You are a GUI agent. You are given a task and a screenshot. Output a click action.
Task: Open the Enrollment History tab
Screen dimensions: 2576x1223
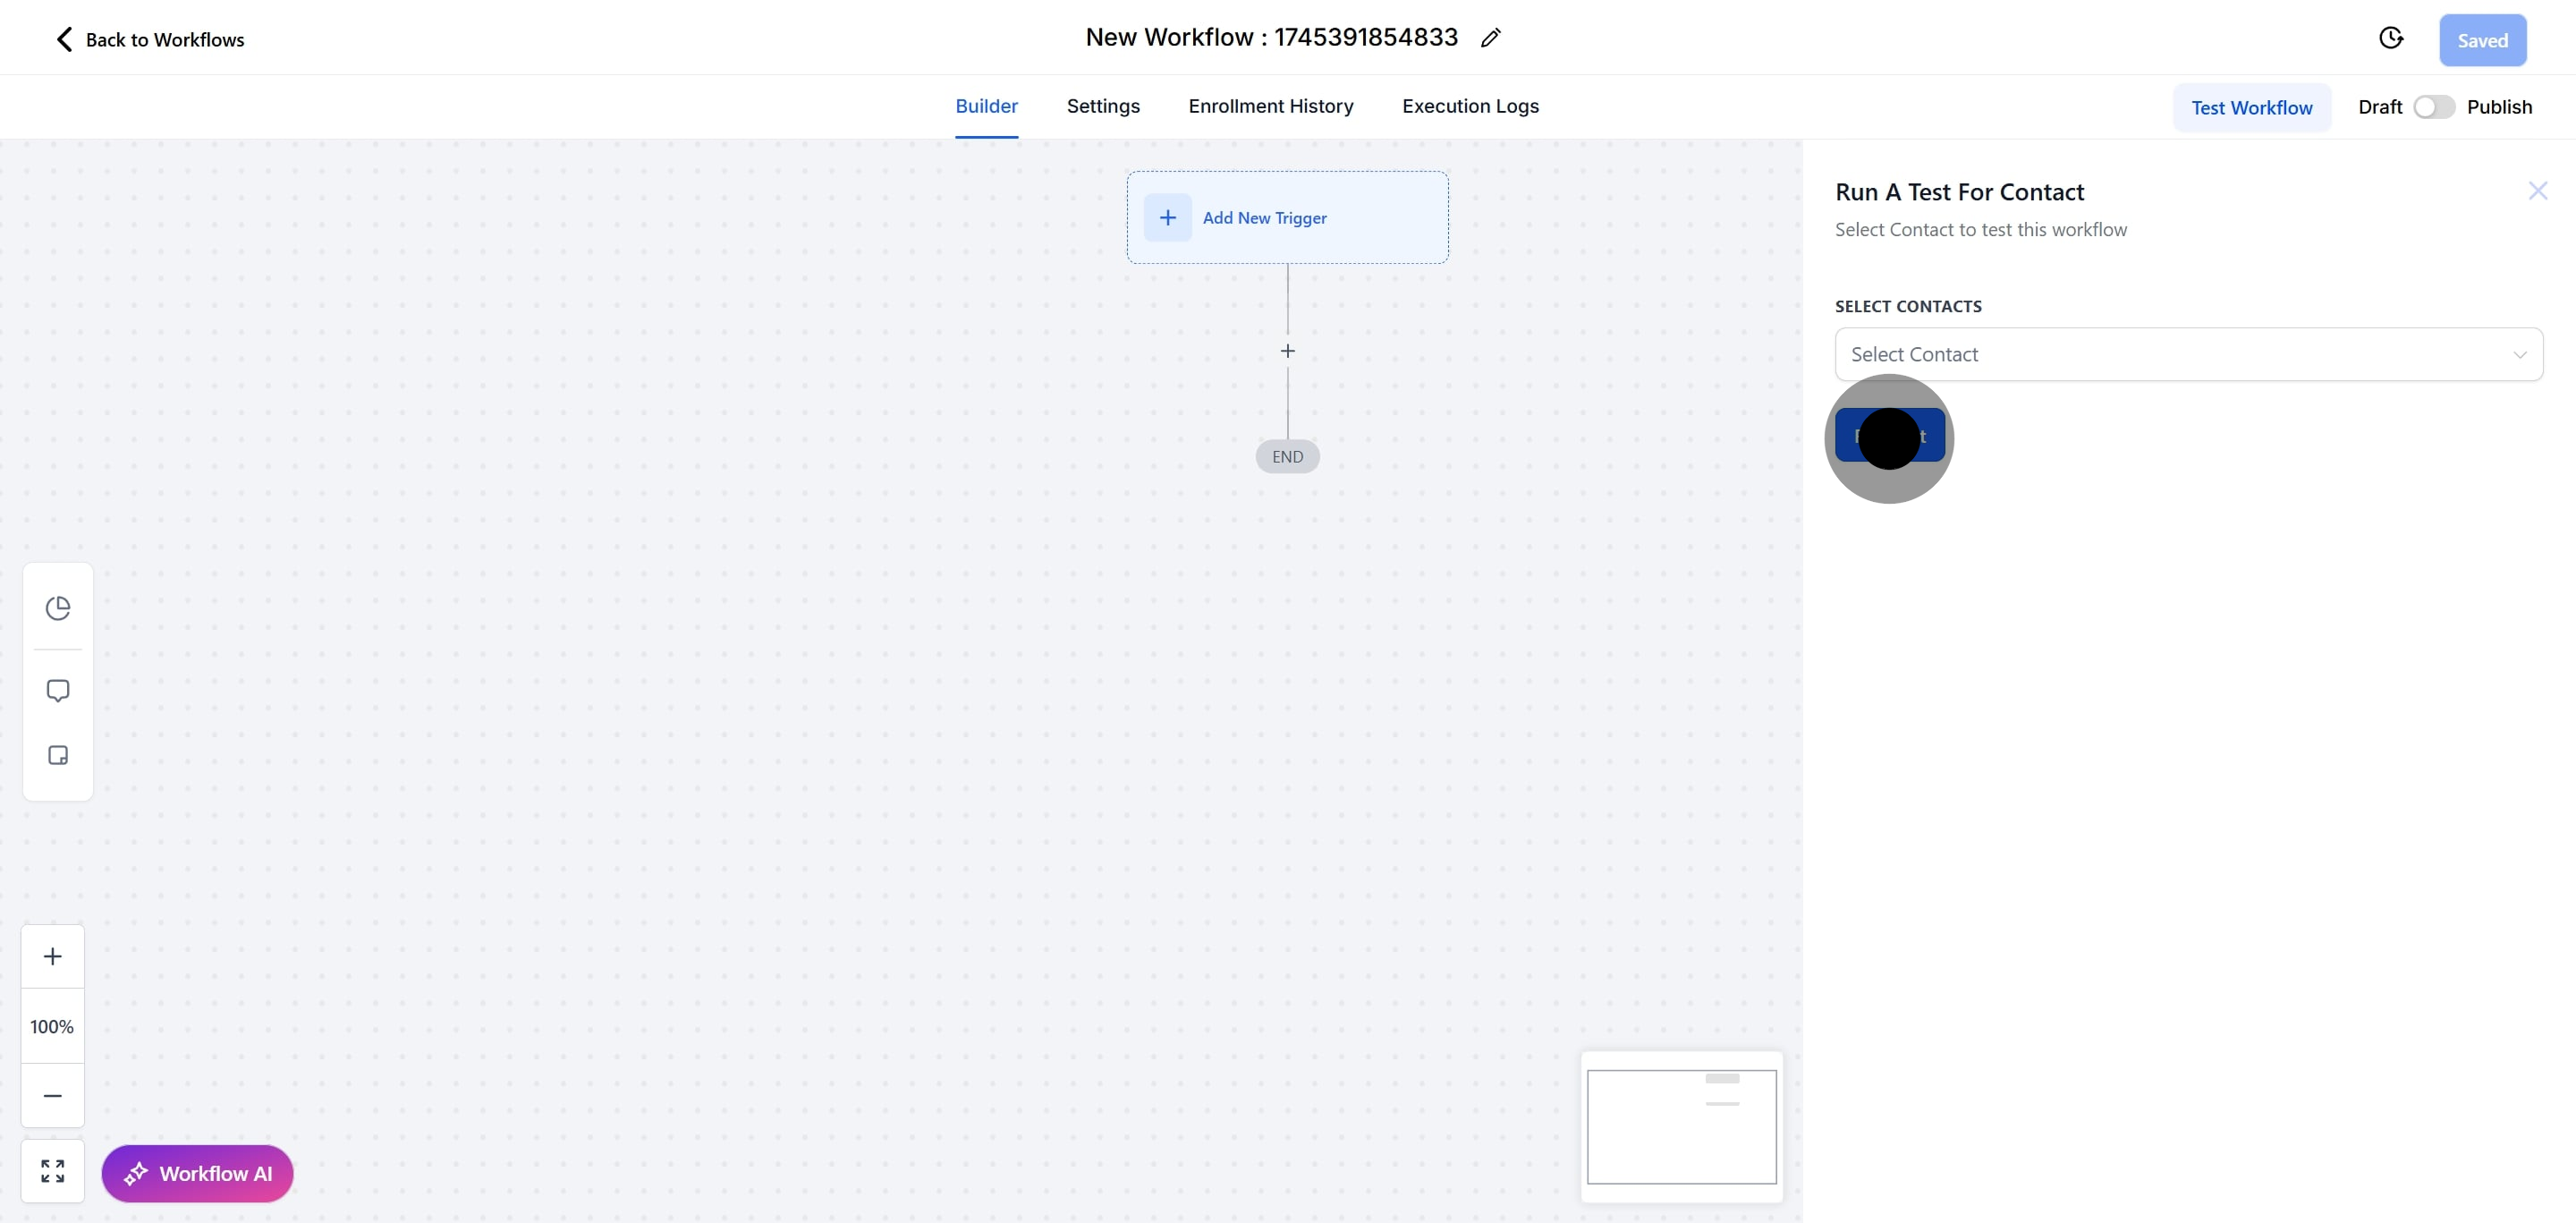point(1270,106)
